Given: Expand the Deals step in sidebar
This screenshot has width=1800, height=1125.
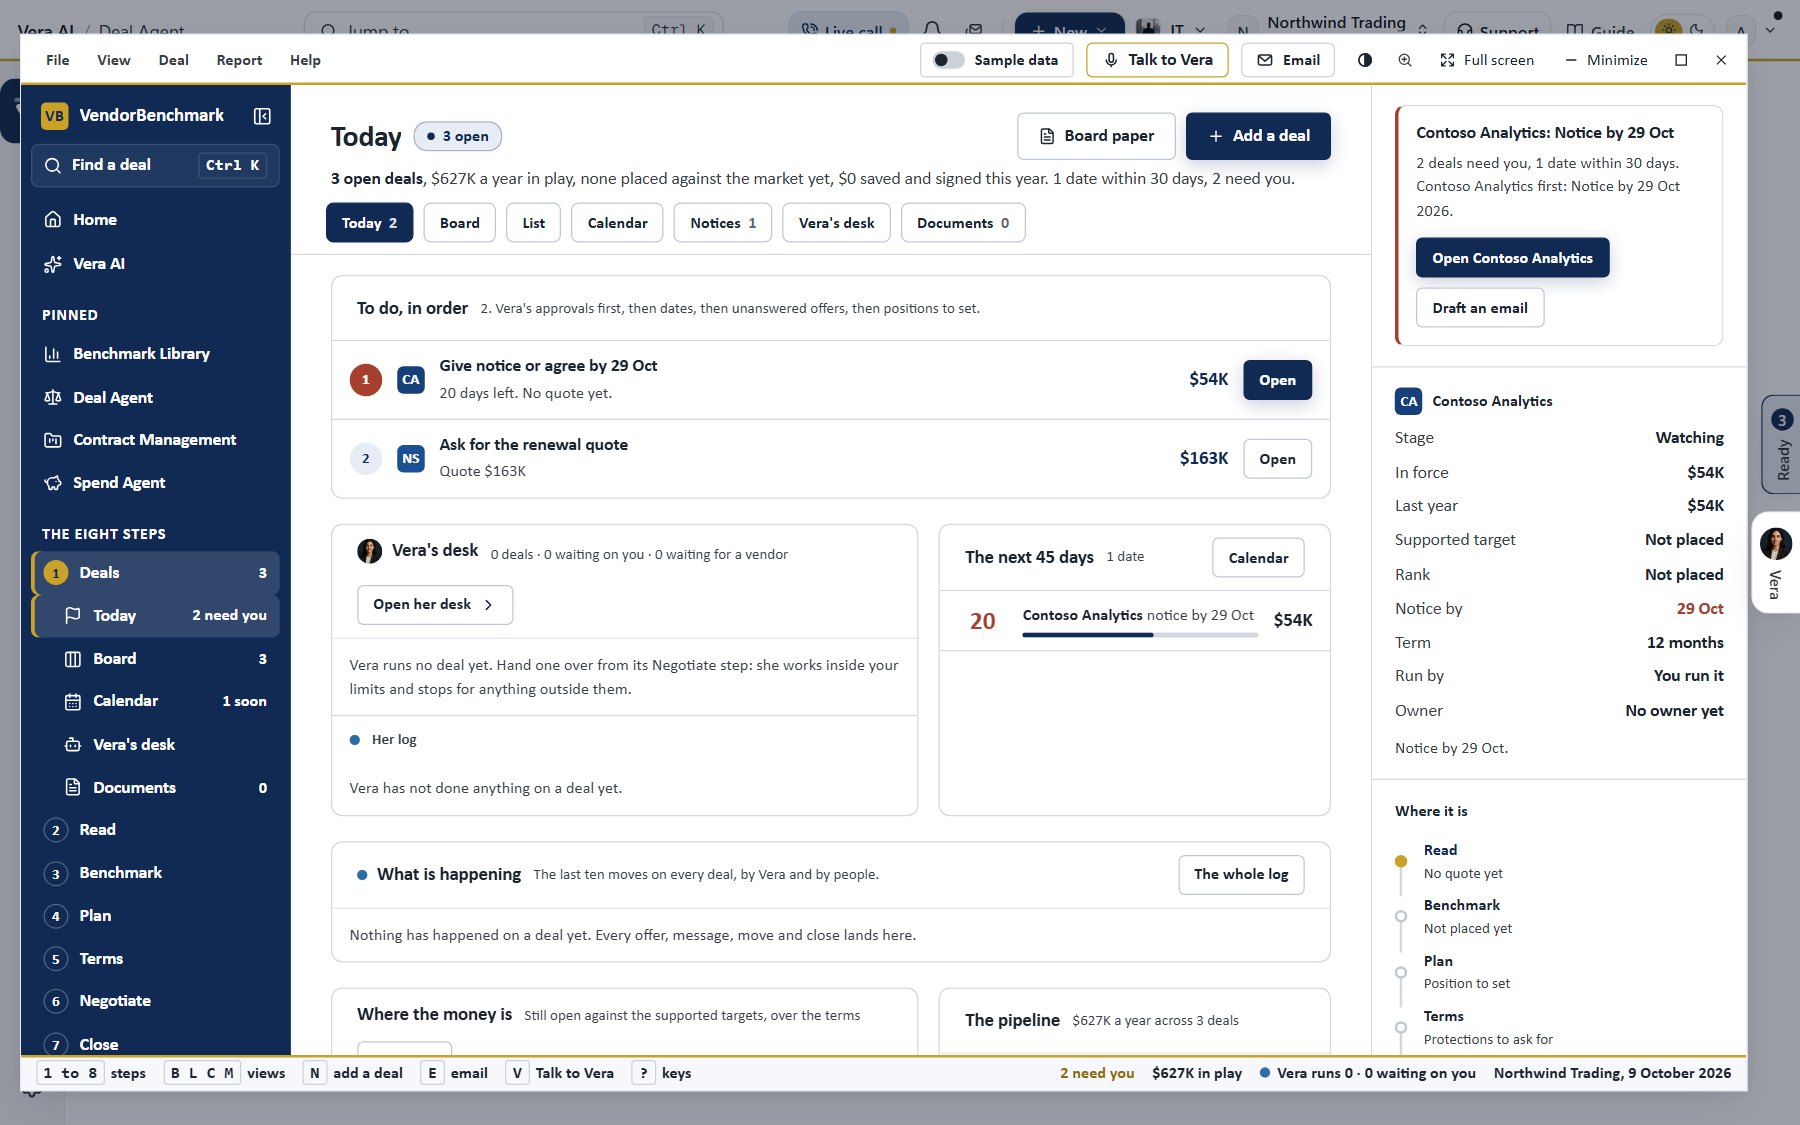Looking at the screenshot, I should 155,572.
